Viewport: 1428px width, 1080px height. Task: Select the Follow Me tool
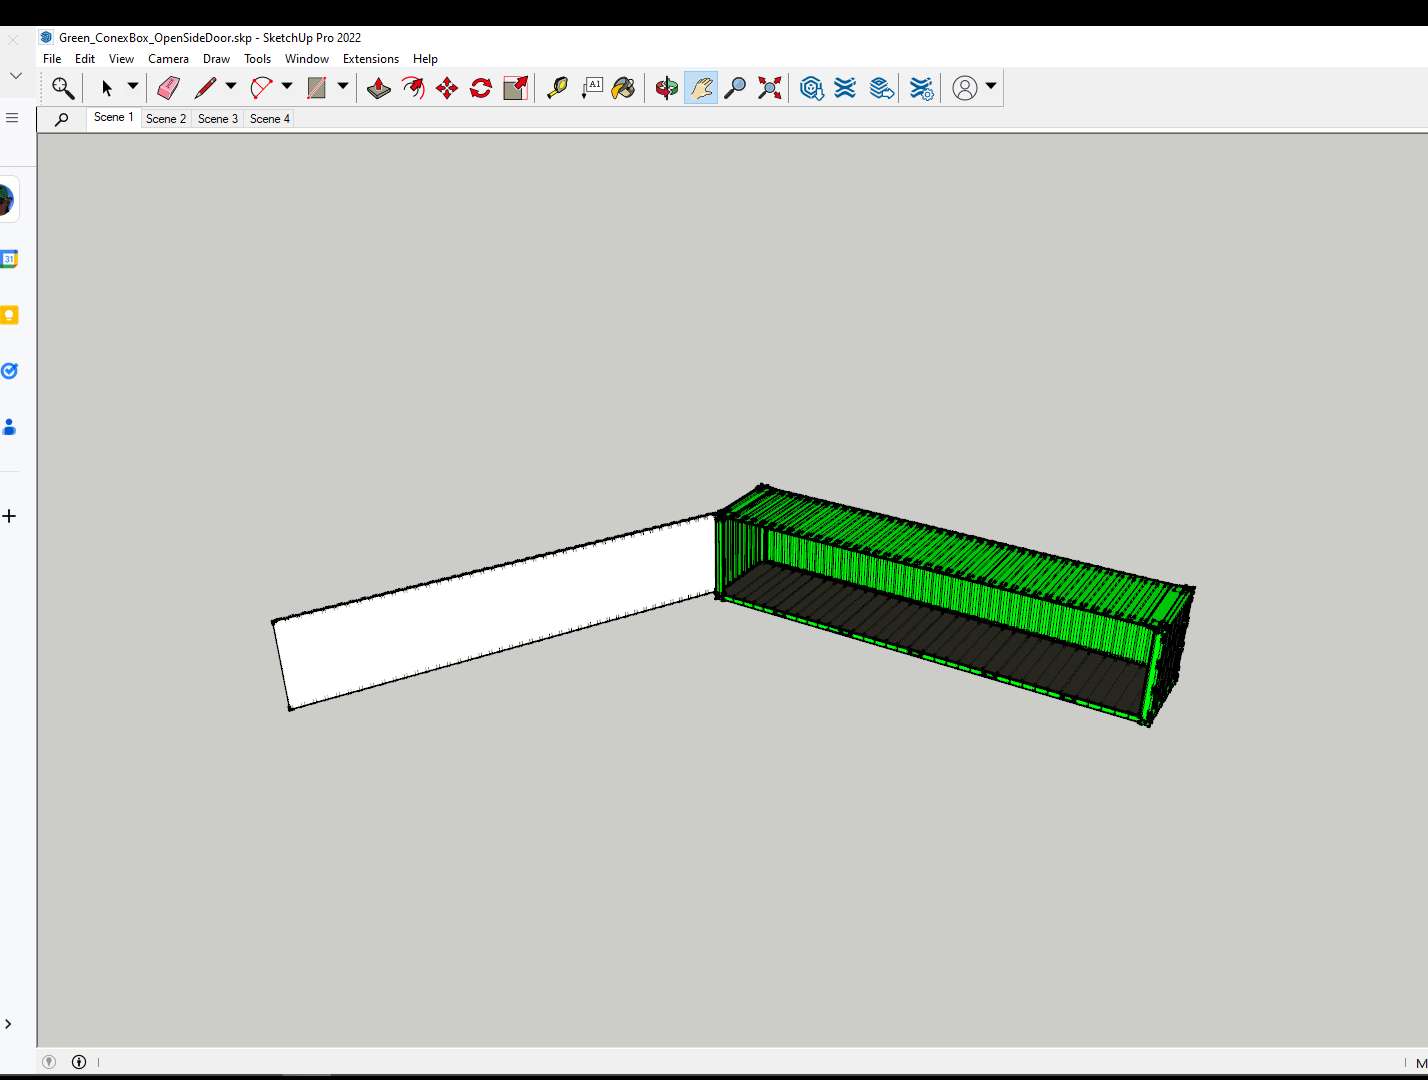[413, 88]
